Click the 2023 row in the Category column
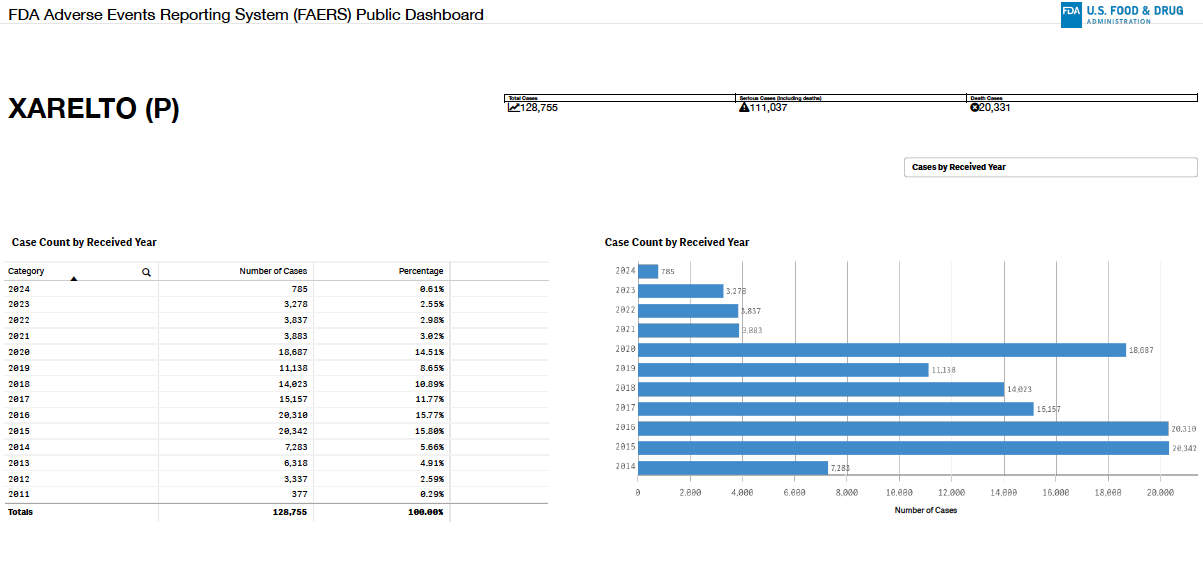This screenshot has width=1203, height=561. coord(19,304)
